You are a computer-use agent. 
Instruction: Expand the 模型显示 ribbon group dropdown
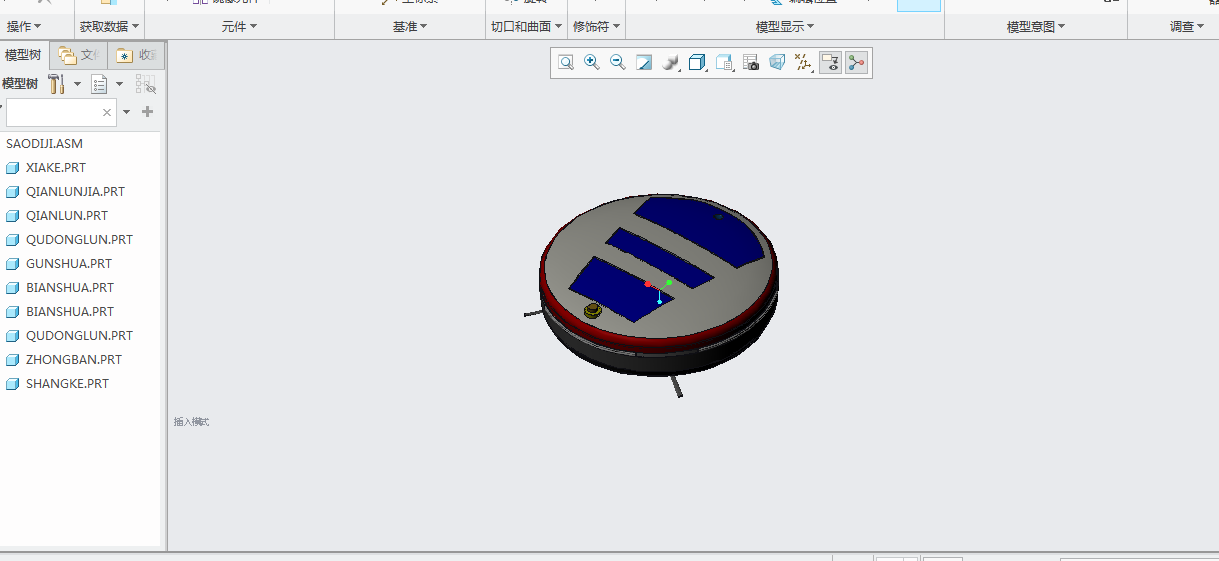click(785, 27)
